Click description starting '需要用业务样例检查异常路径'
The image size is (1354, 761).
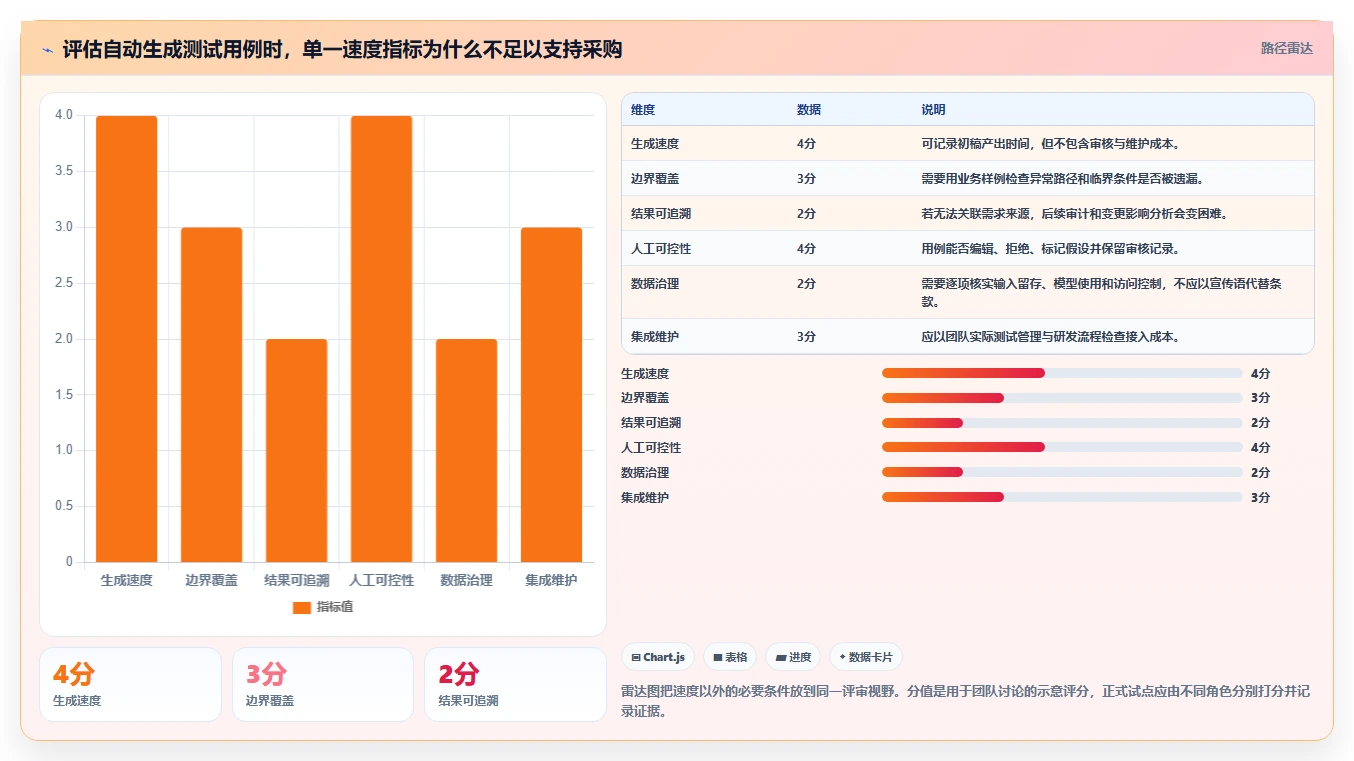pyautogui.click(x=1063, y=179)
